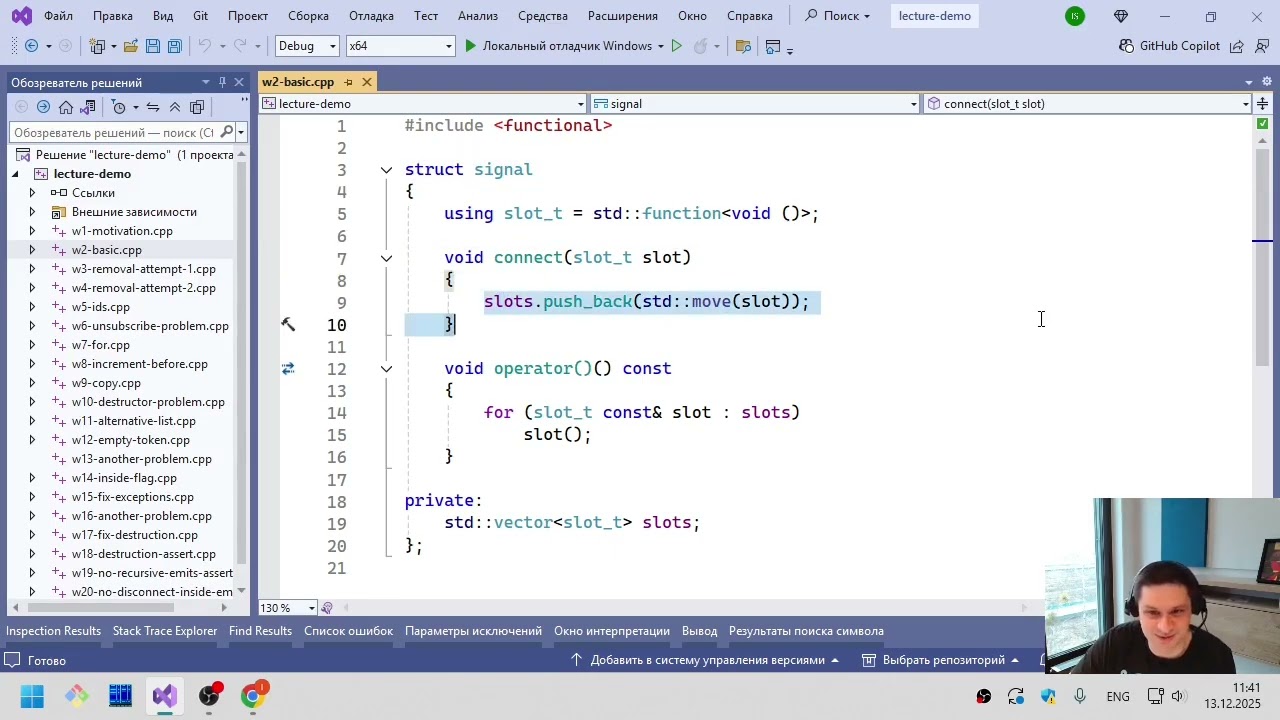Screen dimensions: 1280x720
Task: Click Добавить в систему управления версиями
Action: tap(706, 660)
